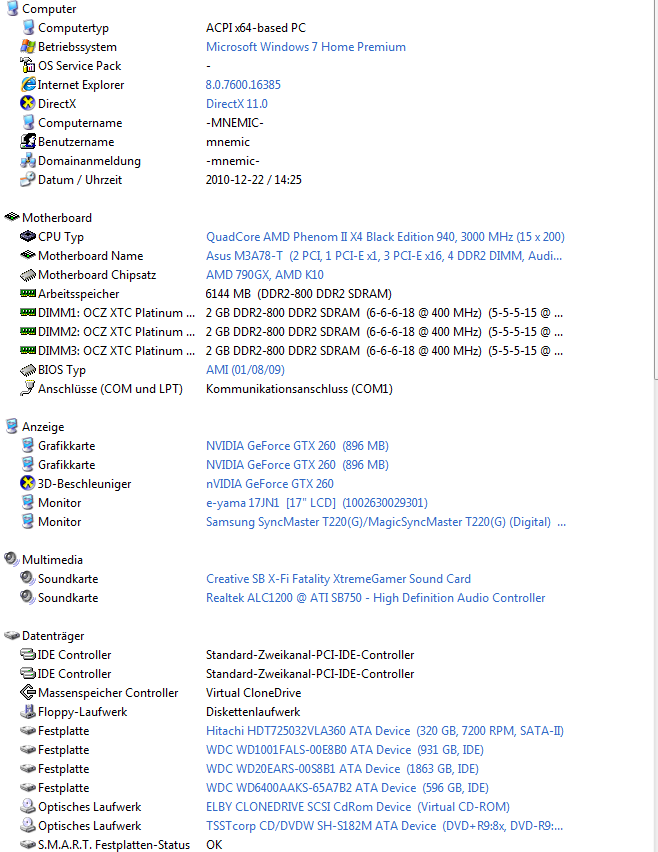Click the BIOS Typ chip icon
This screenshot has width=658, height=852.
point(28,370)
